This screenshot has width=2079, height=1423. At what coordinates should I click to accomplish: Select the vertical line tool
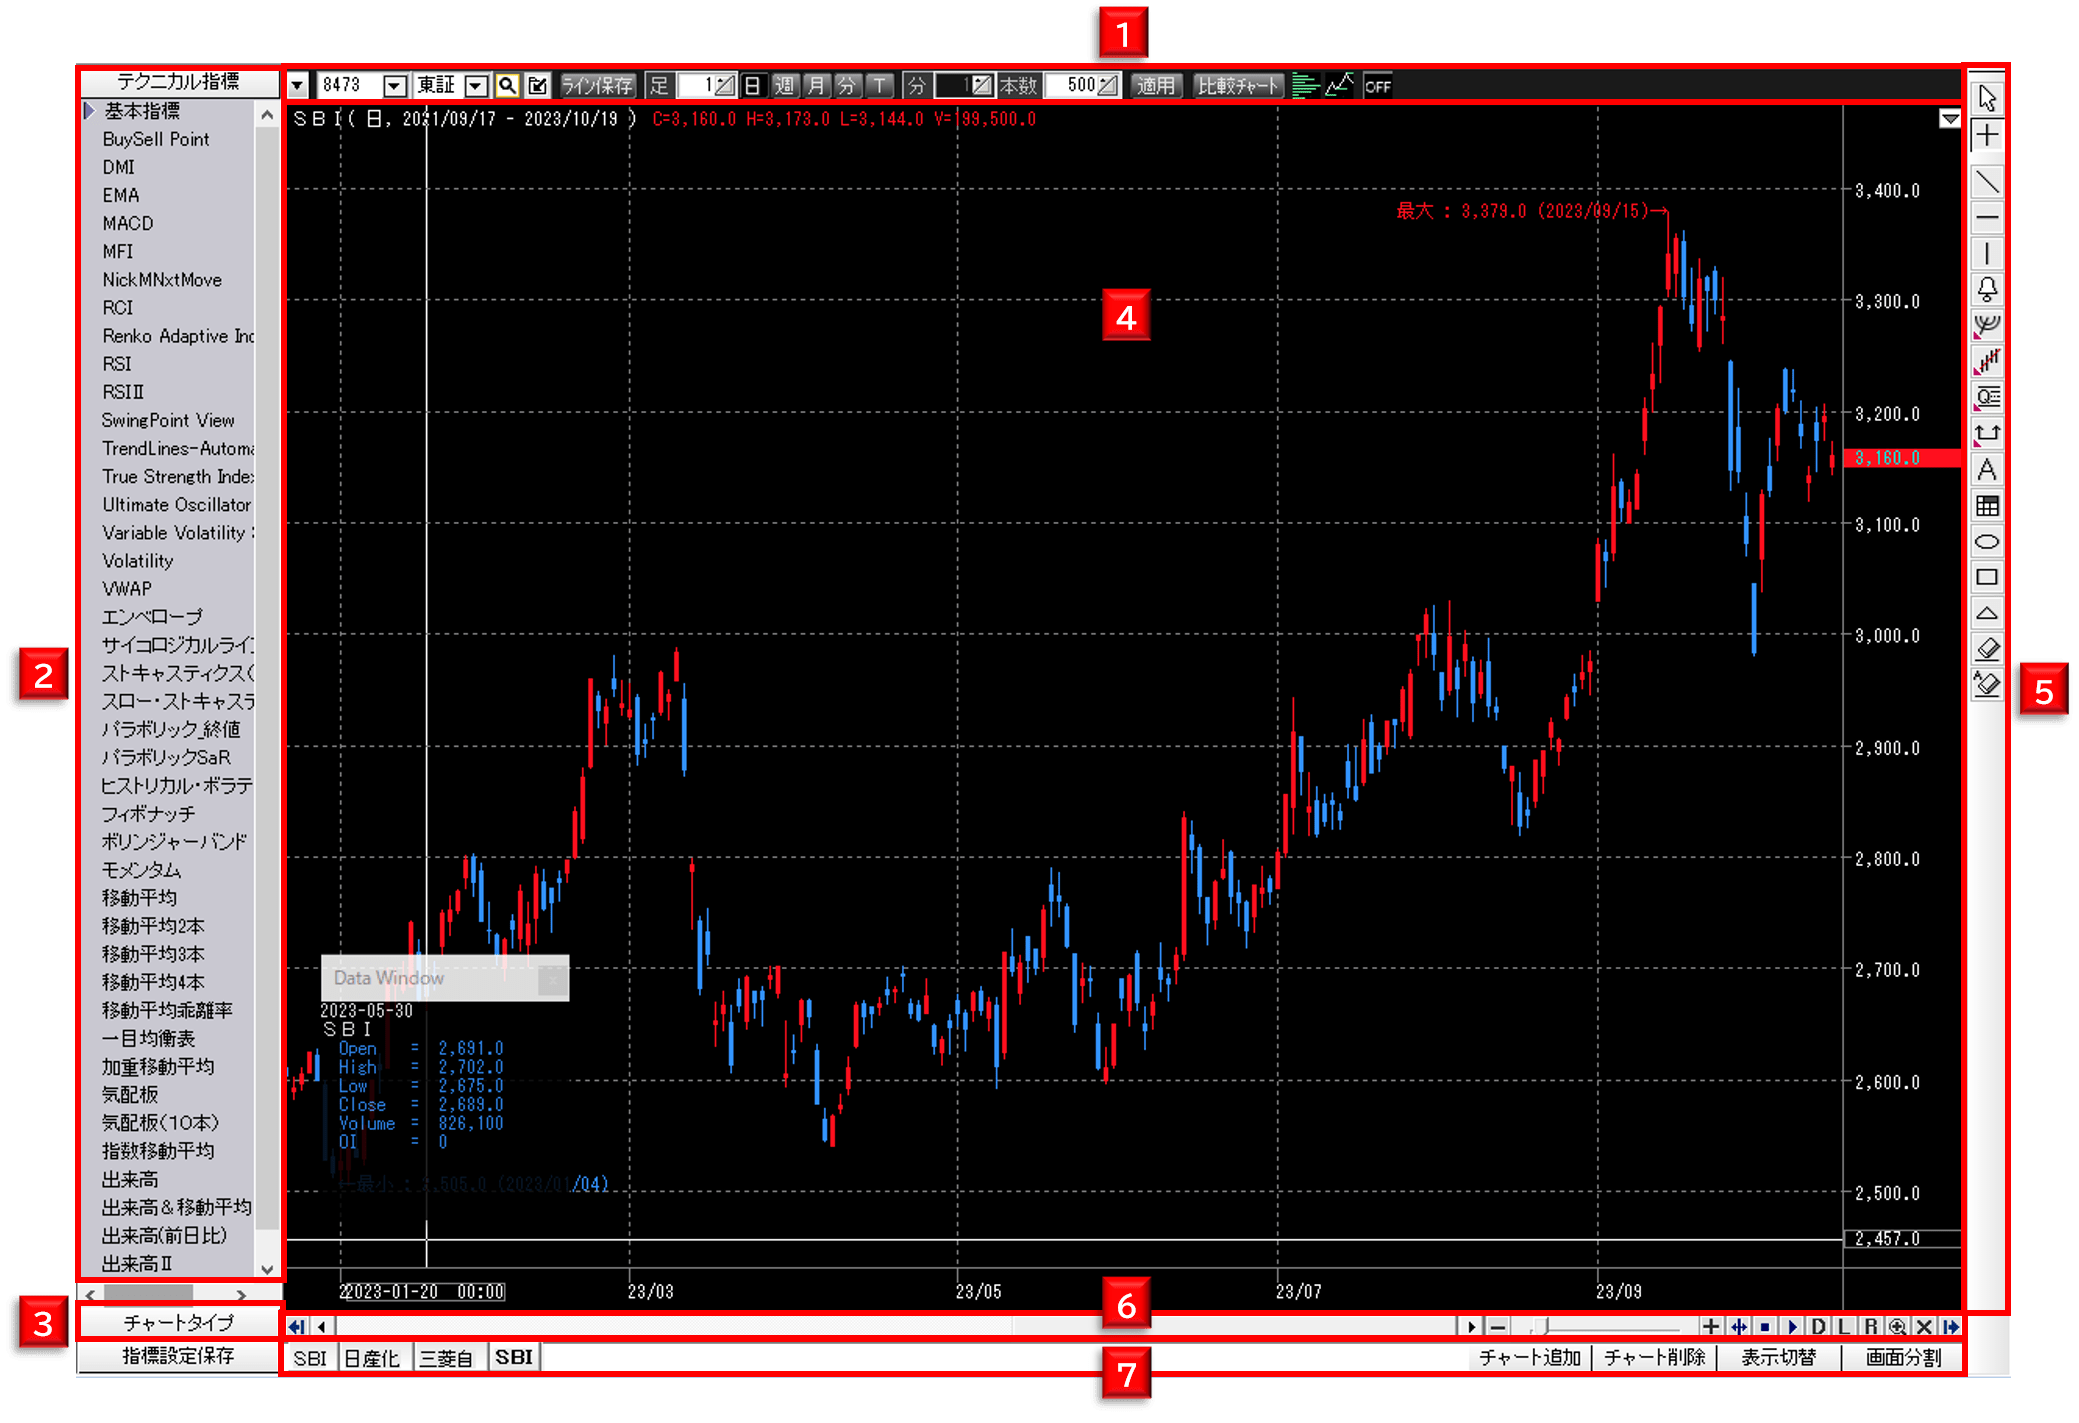coord(1986,253)
